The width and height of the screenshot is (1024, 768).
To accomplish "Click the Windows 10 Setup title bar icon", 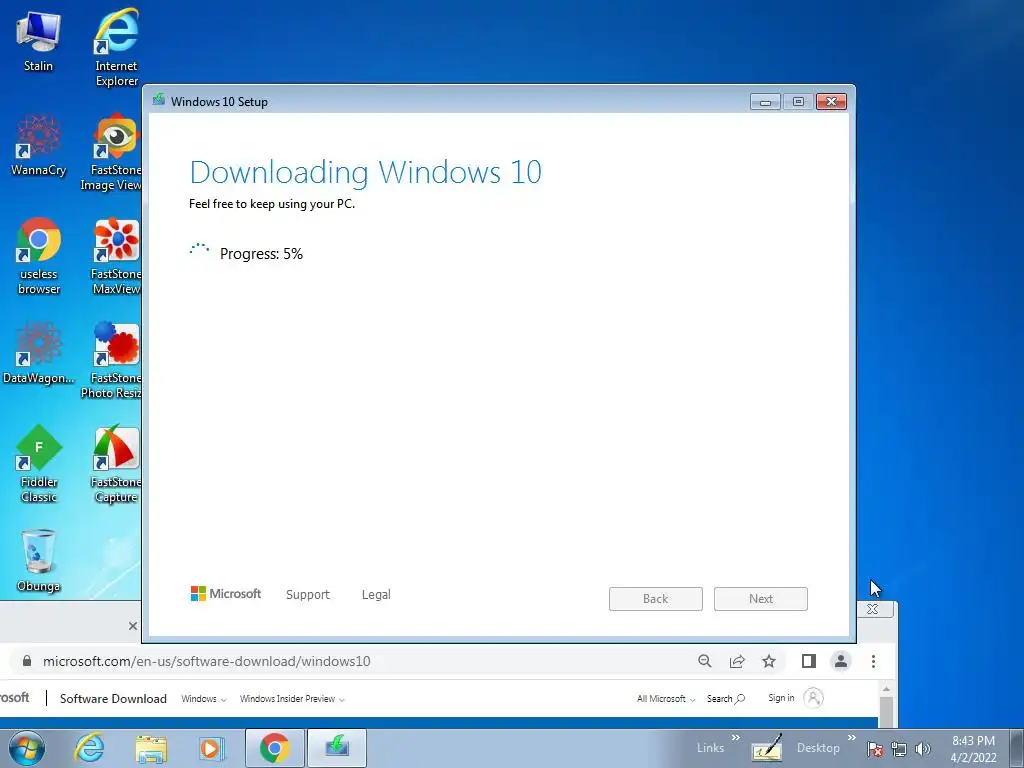I will [159, 100].
